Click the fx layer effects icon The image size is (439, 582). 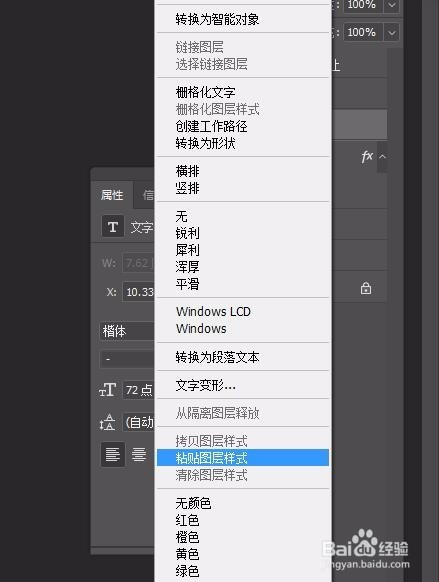coord(367,156)
